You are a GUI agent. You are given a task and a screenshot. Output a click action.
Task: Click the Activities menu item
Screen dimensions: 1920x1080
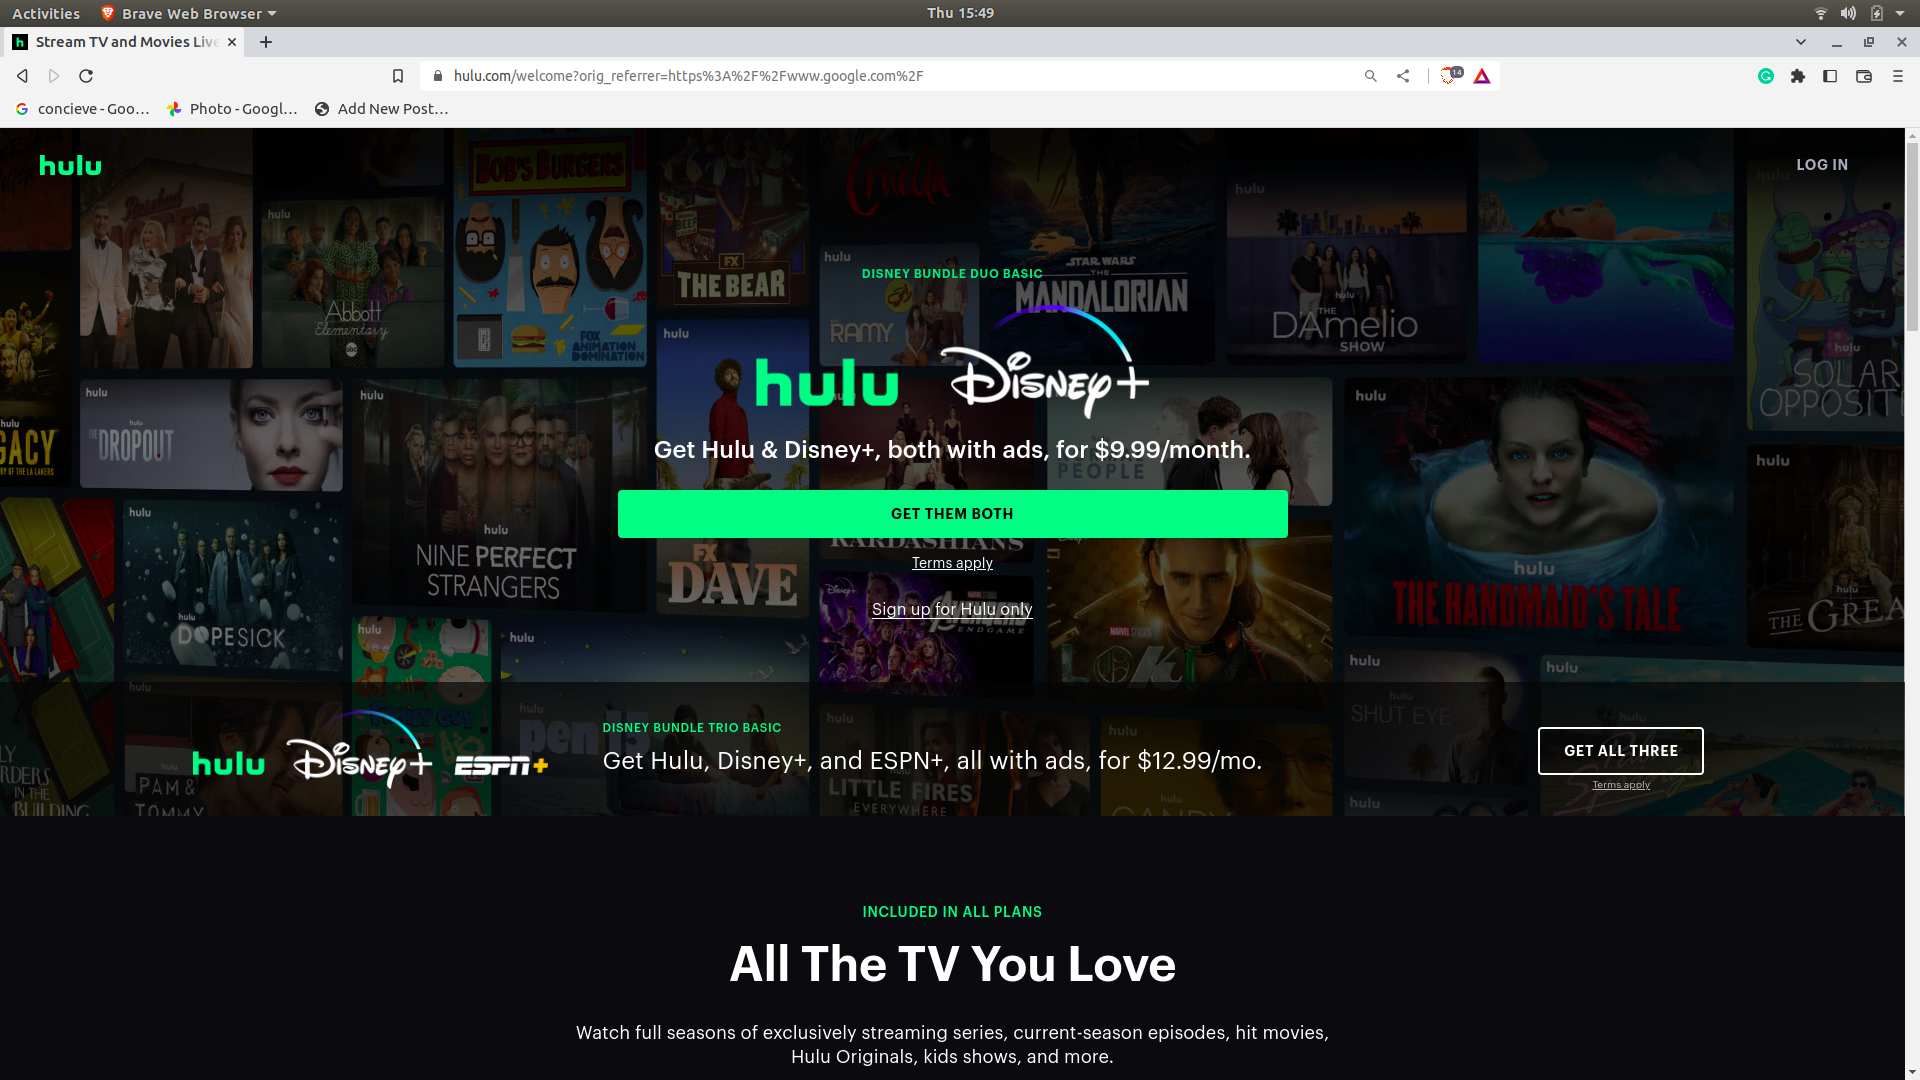click(x=46, y=12)
